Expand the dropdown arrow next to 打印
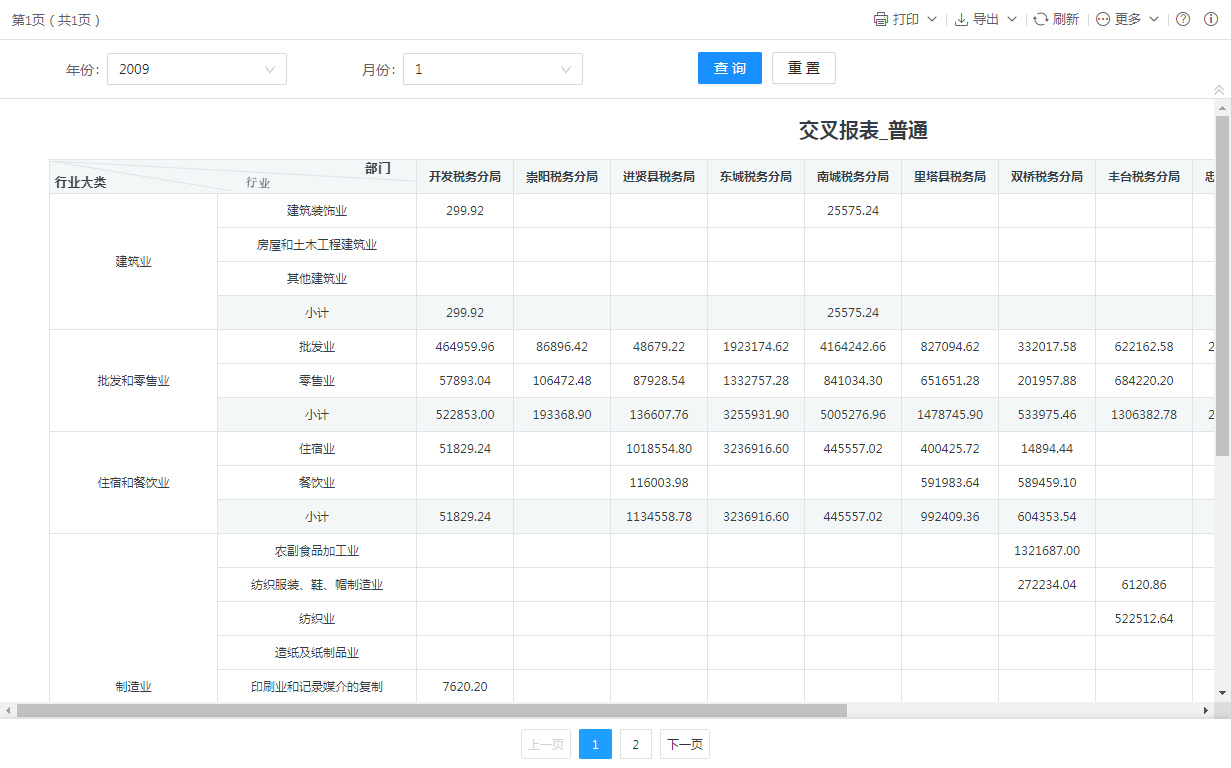Viewport: 1231px width, 768px height. point(932,19)
